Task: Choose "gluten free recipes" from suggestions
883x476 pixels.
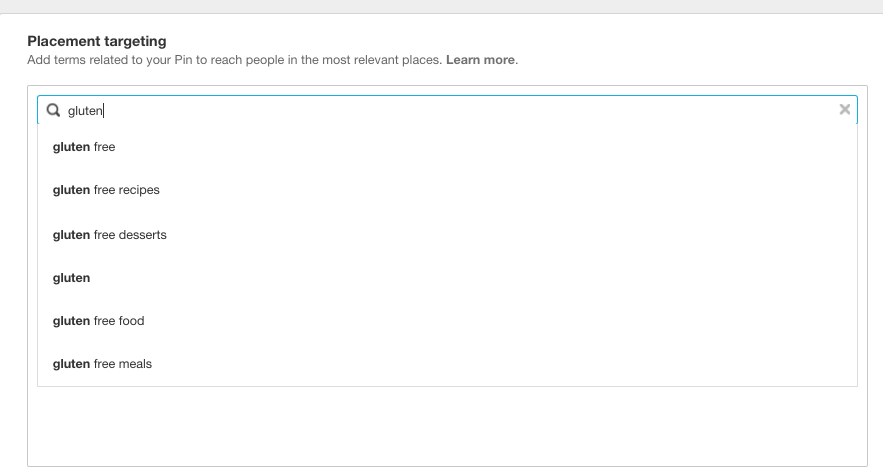Action: click(106, 190)
